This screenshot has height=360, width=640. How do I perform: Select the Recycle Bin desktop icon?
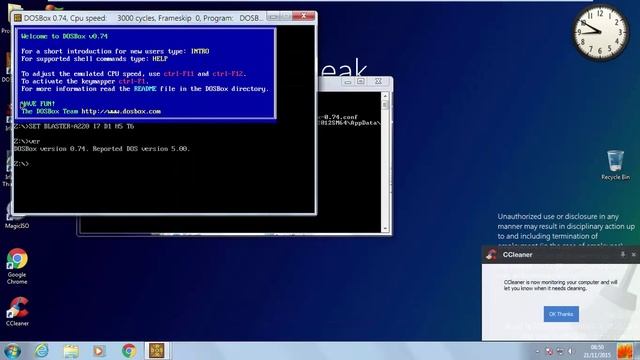615,165
